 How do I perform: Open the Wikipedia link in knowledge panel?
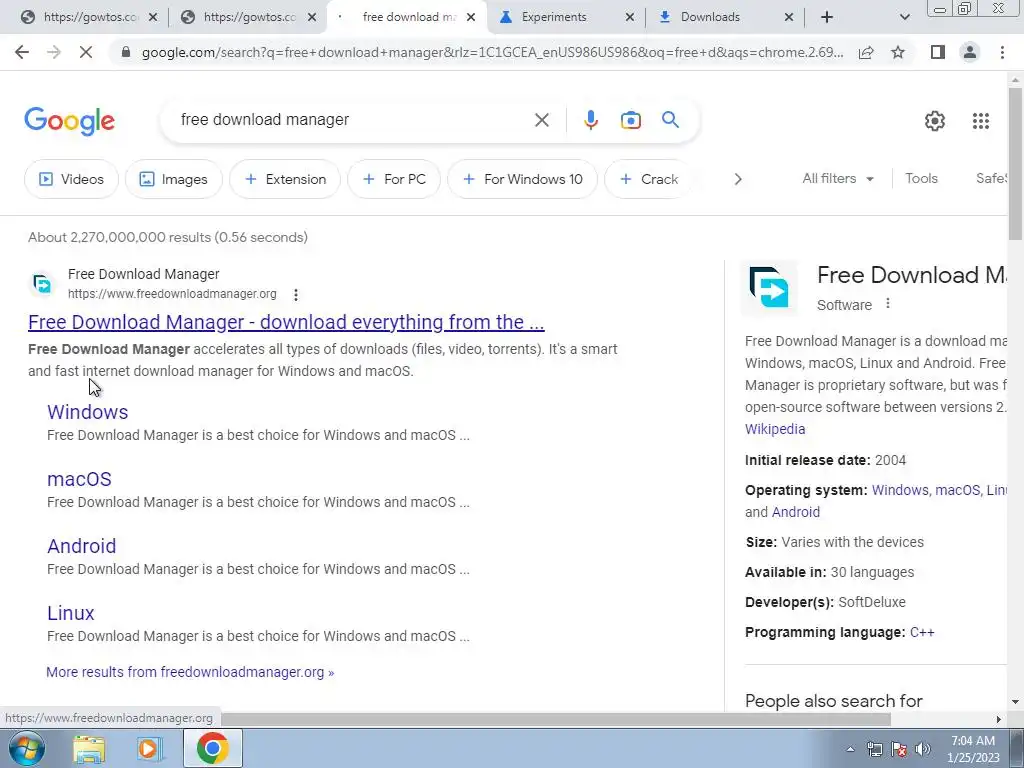(x=775, y=429)
